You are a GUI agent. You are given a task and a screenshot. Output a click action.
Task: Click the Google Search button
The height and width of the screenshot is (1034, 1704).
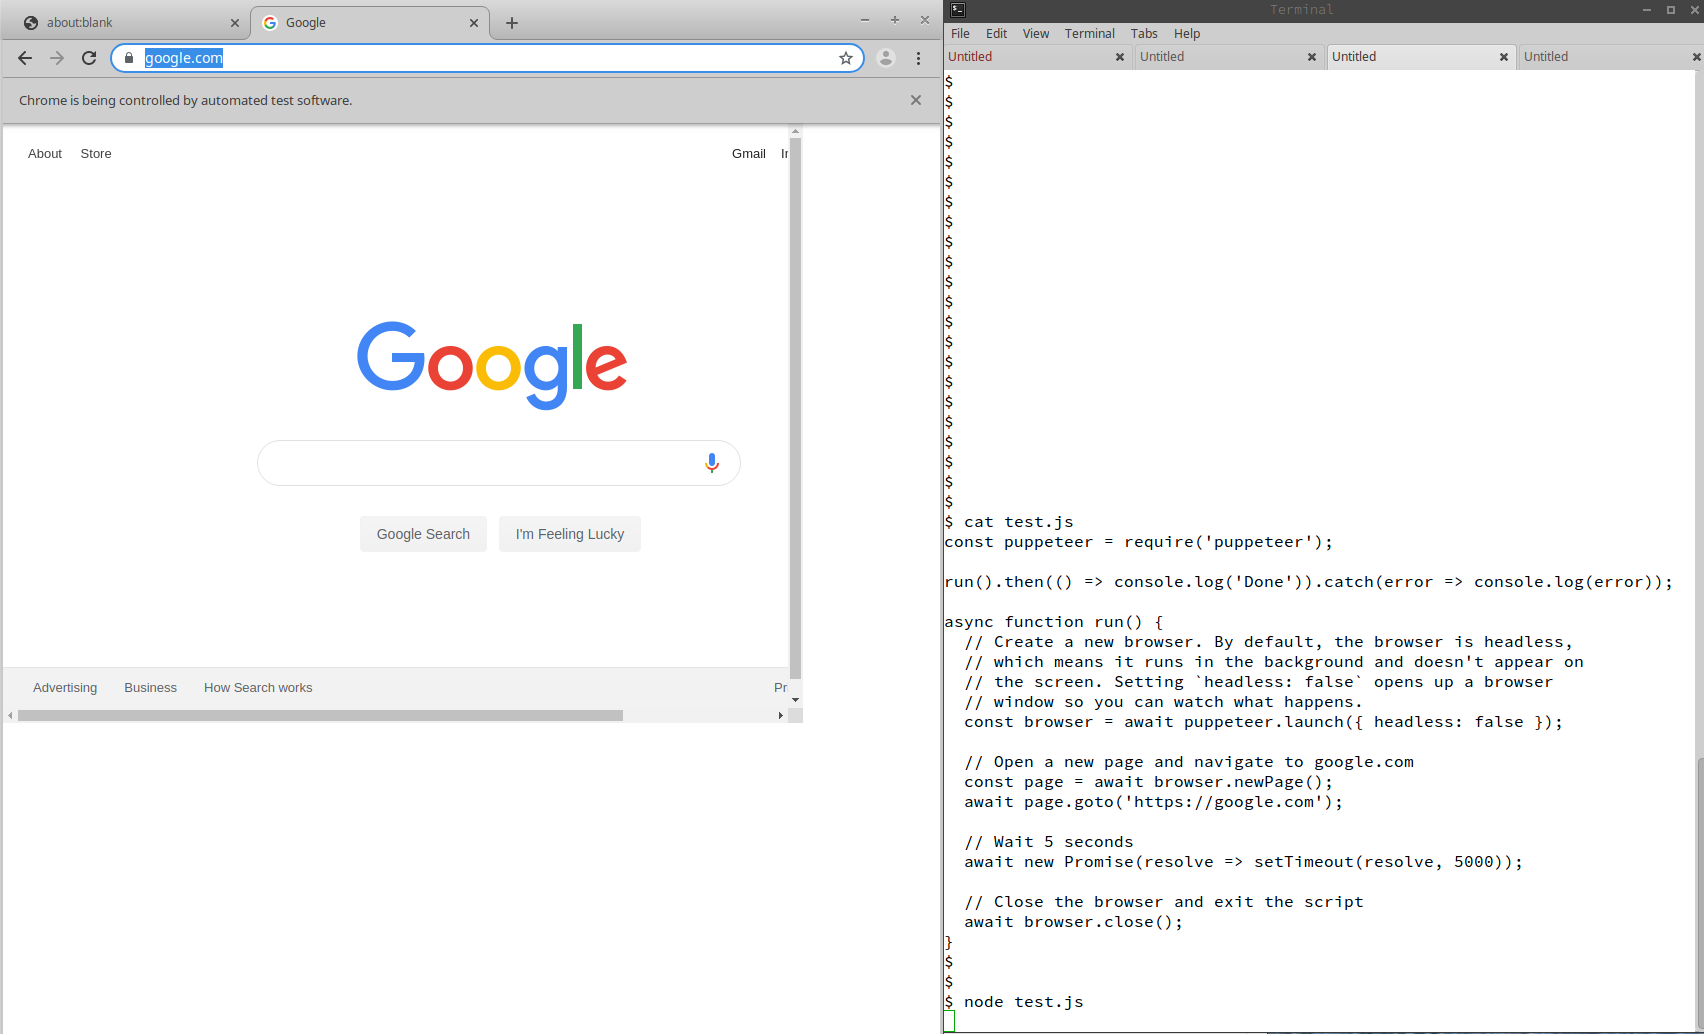[423, 534]
